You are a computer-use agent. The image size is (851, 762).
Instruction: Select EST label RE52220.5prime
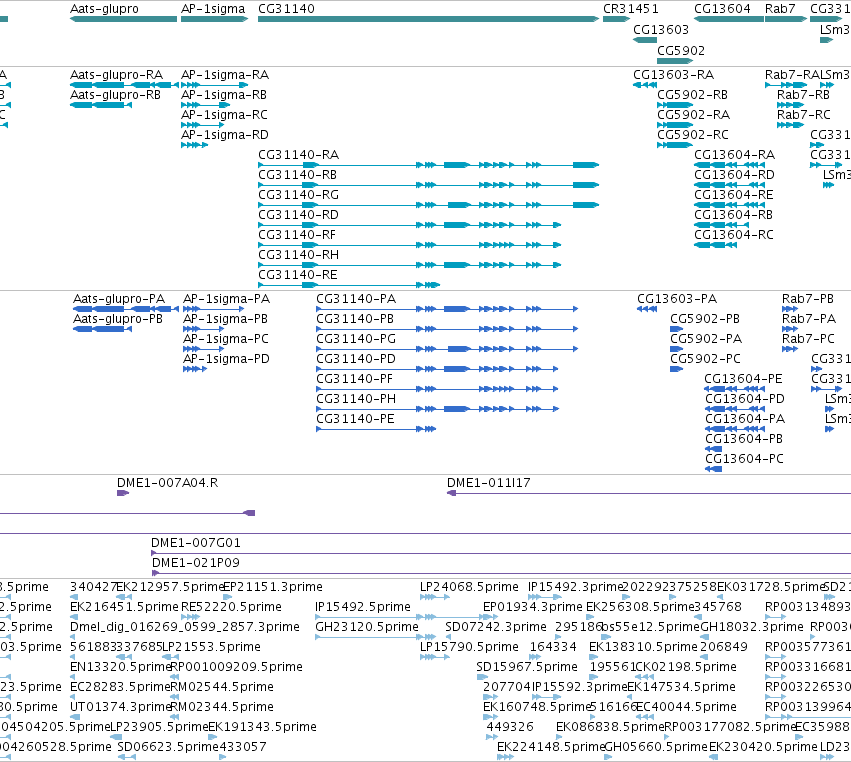click(x=231, y=607)
